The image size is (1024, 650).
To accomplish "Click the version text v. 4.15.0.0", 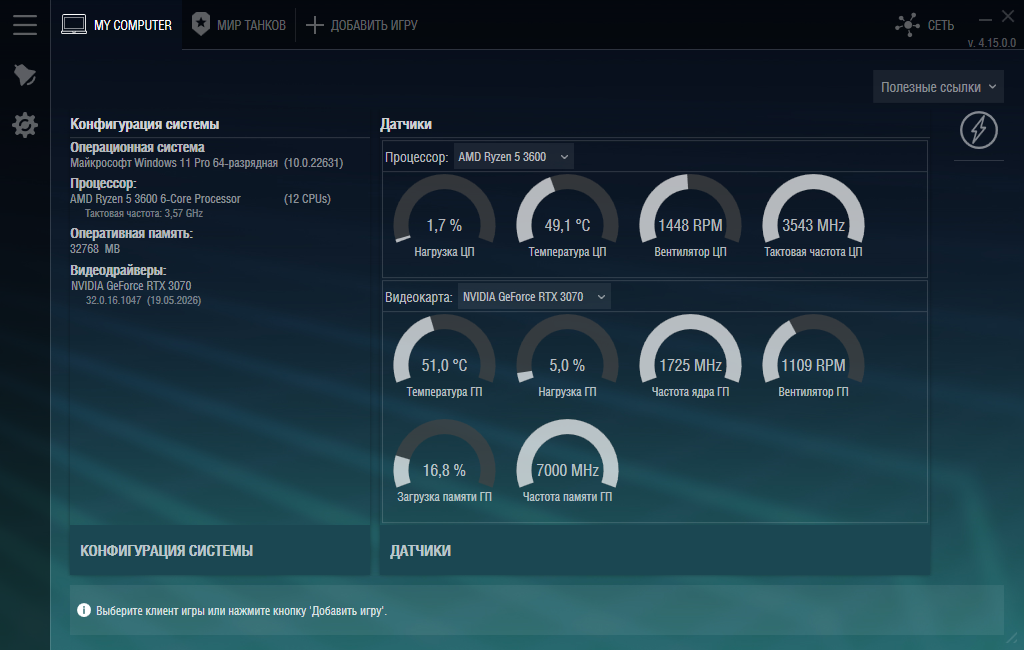I will [x=991, y=43].
